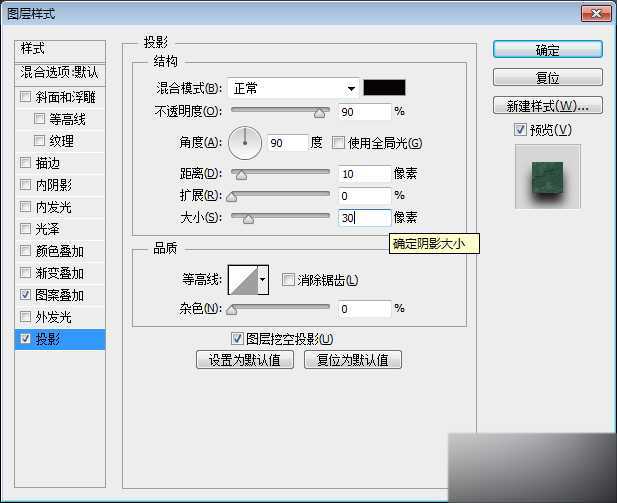Open the contour picker dropdown arrow
Screen dimensions: 617x503
263,280
